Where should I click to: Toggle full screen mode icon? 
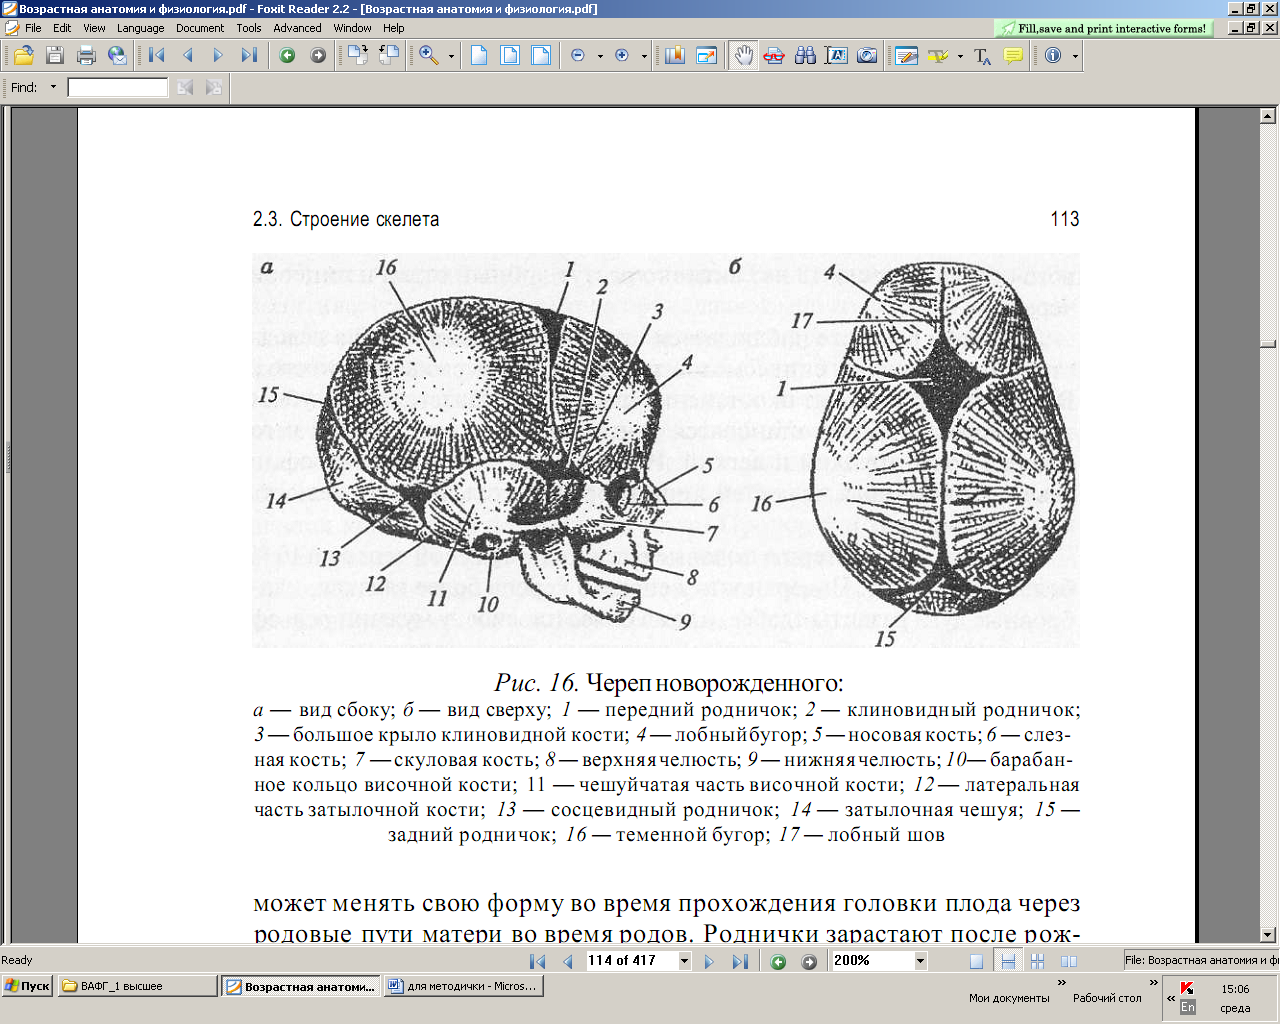706,56
